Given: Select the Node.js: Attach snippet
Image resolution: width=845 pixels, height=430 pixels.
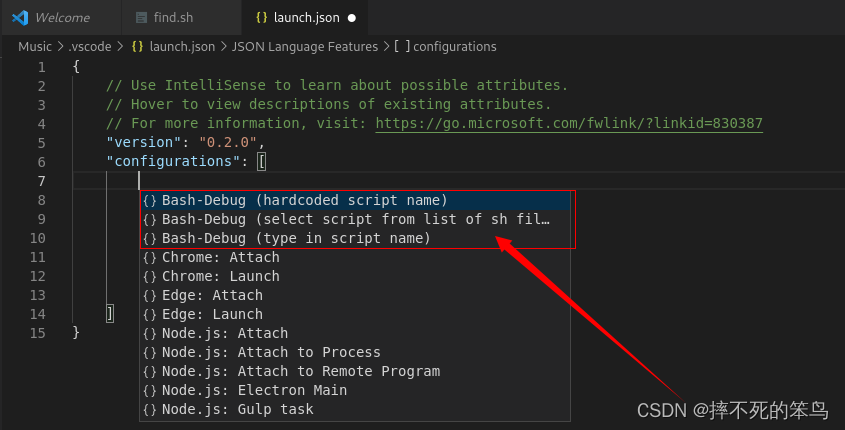Looking at the screenshot, I should coord(356,334).
